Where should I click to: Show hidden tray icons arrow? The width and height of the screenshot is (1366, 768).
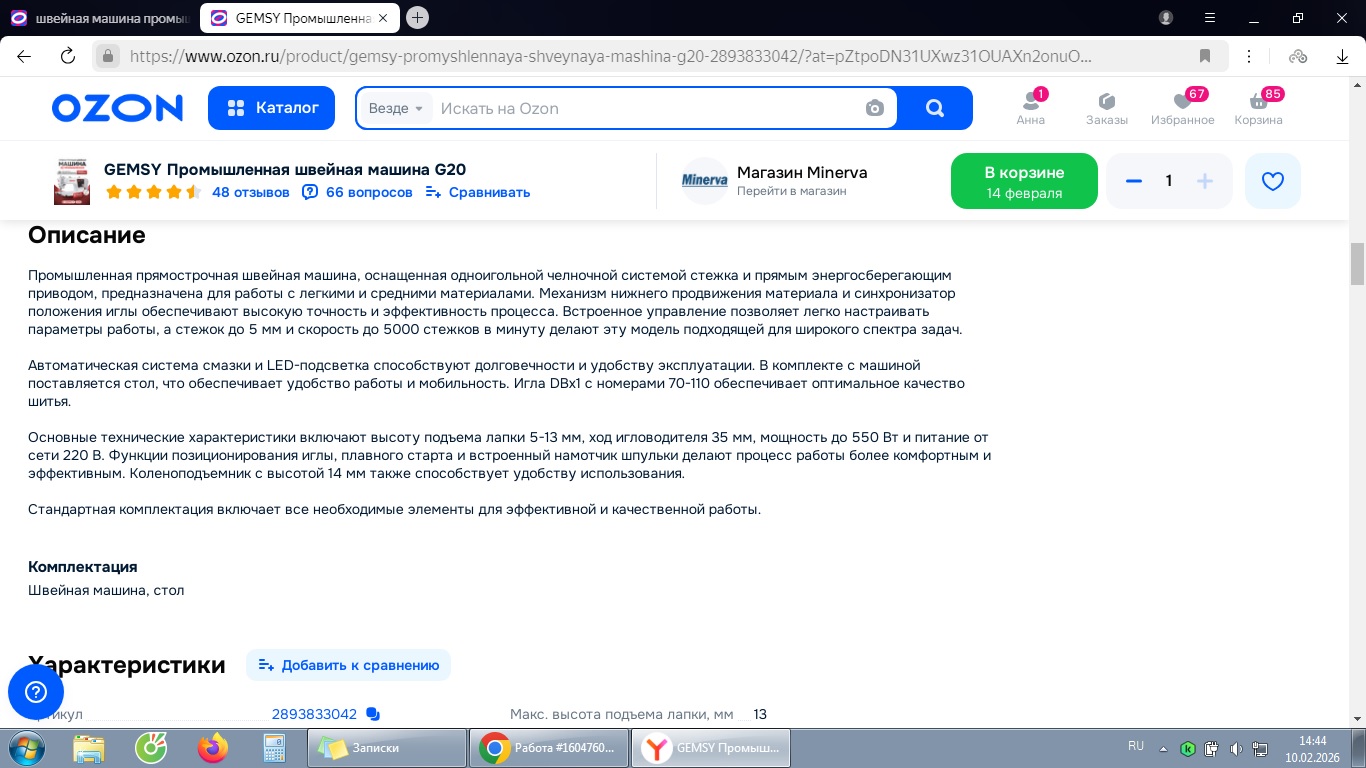(1162, 748)
